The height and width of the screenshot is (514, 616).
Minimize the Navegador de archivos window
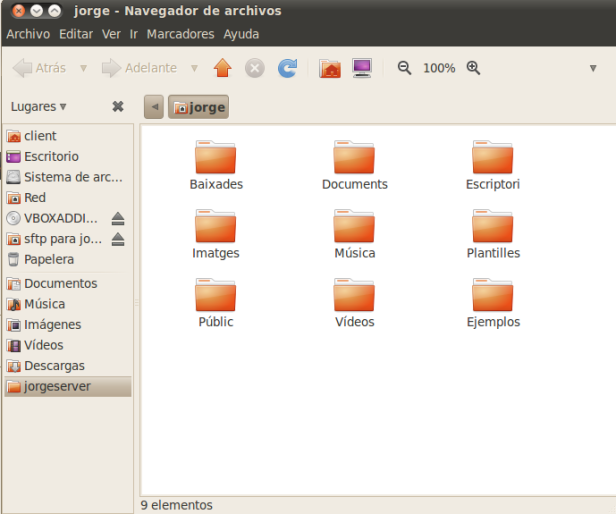[x=37, y=11]
